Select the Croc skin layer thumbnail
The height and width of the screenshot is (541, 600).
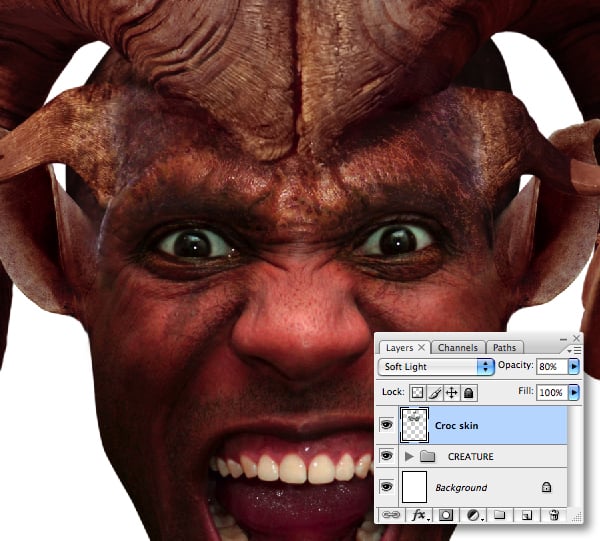(413, 425)
